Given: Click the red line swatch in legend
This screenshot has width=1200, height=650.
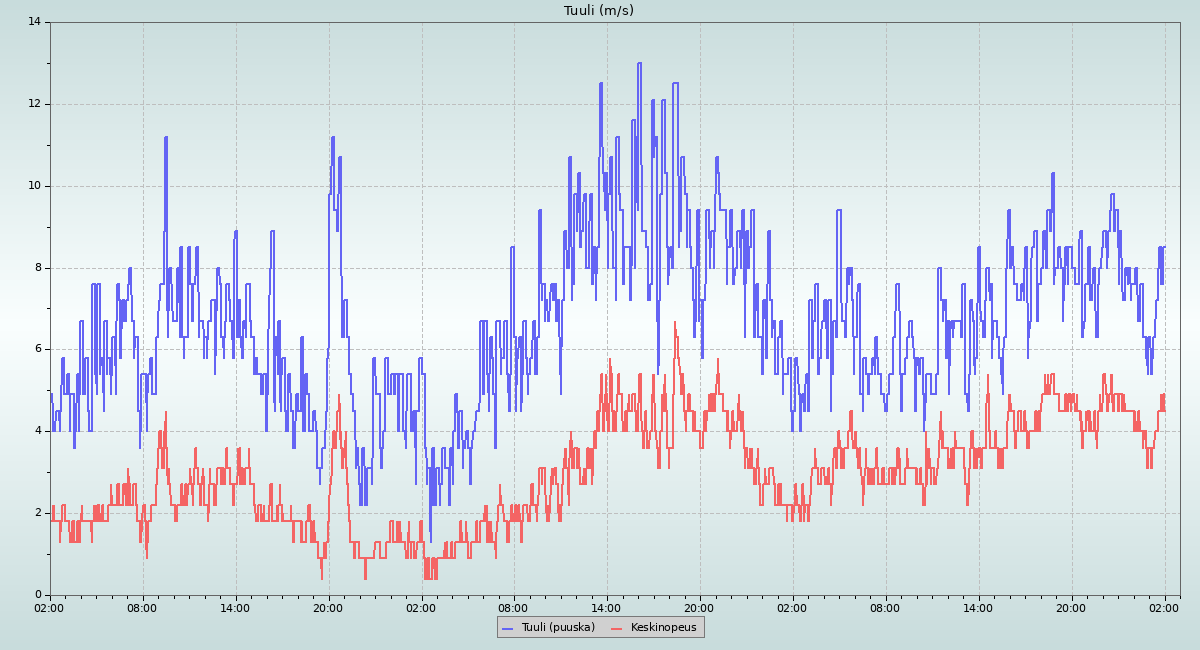Looking at the screenshot, I should [x=617, y=628].
